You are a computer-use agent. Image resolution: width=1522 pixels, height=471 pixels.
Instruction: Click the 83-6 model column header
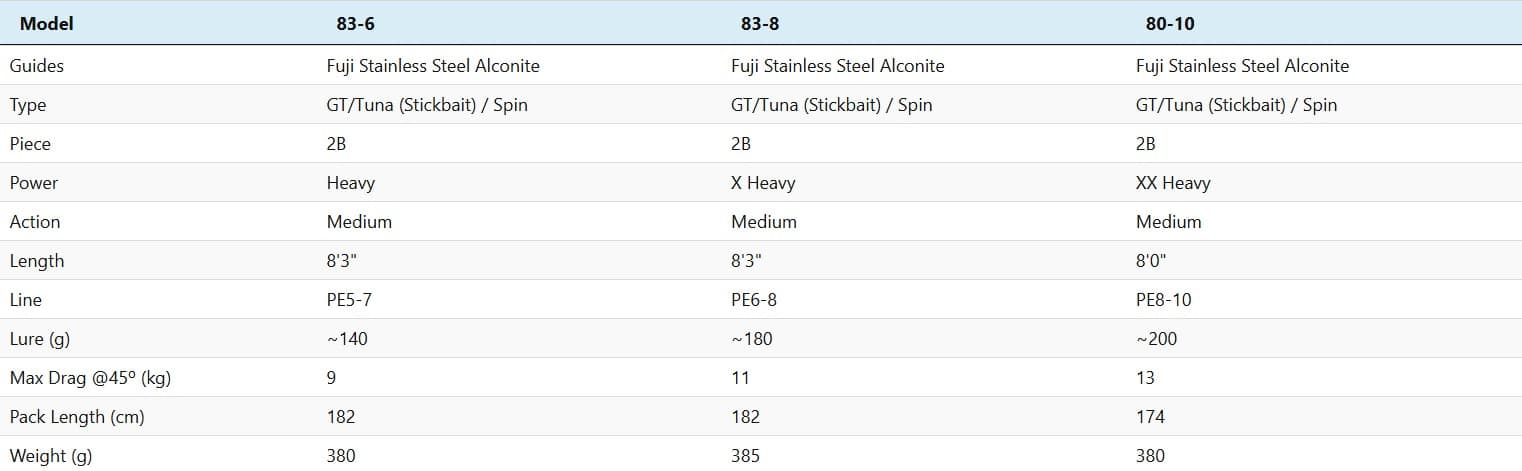pos(355,24)
